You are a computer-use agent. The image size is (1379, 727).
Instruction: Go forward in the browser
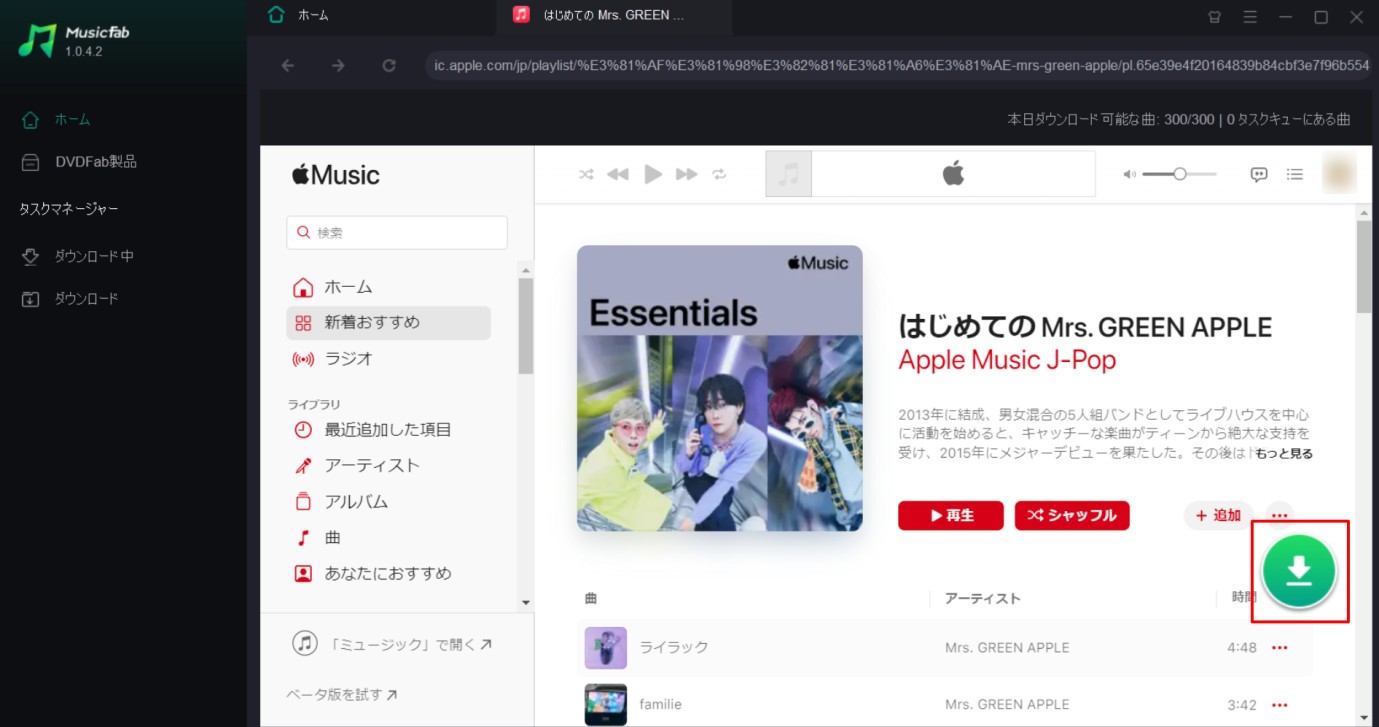(x=338, y=66)
